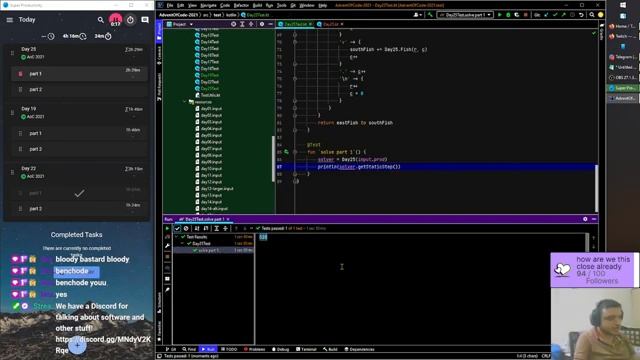Viewport: 640px width, 360px height.
Task: Switch to the Day25.kt editor tab
Action: point(330,24)
